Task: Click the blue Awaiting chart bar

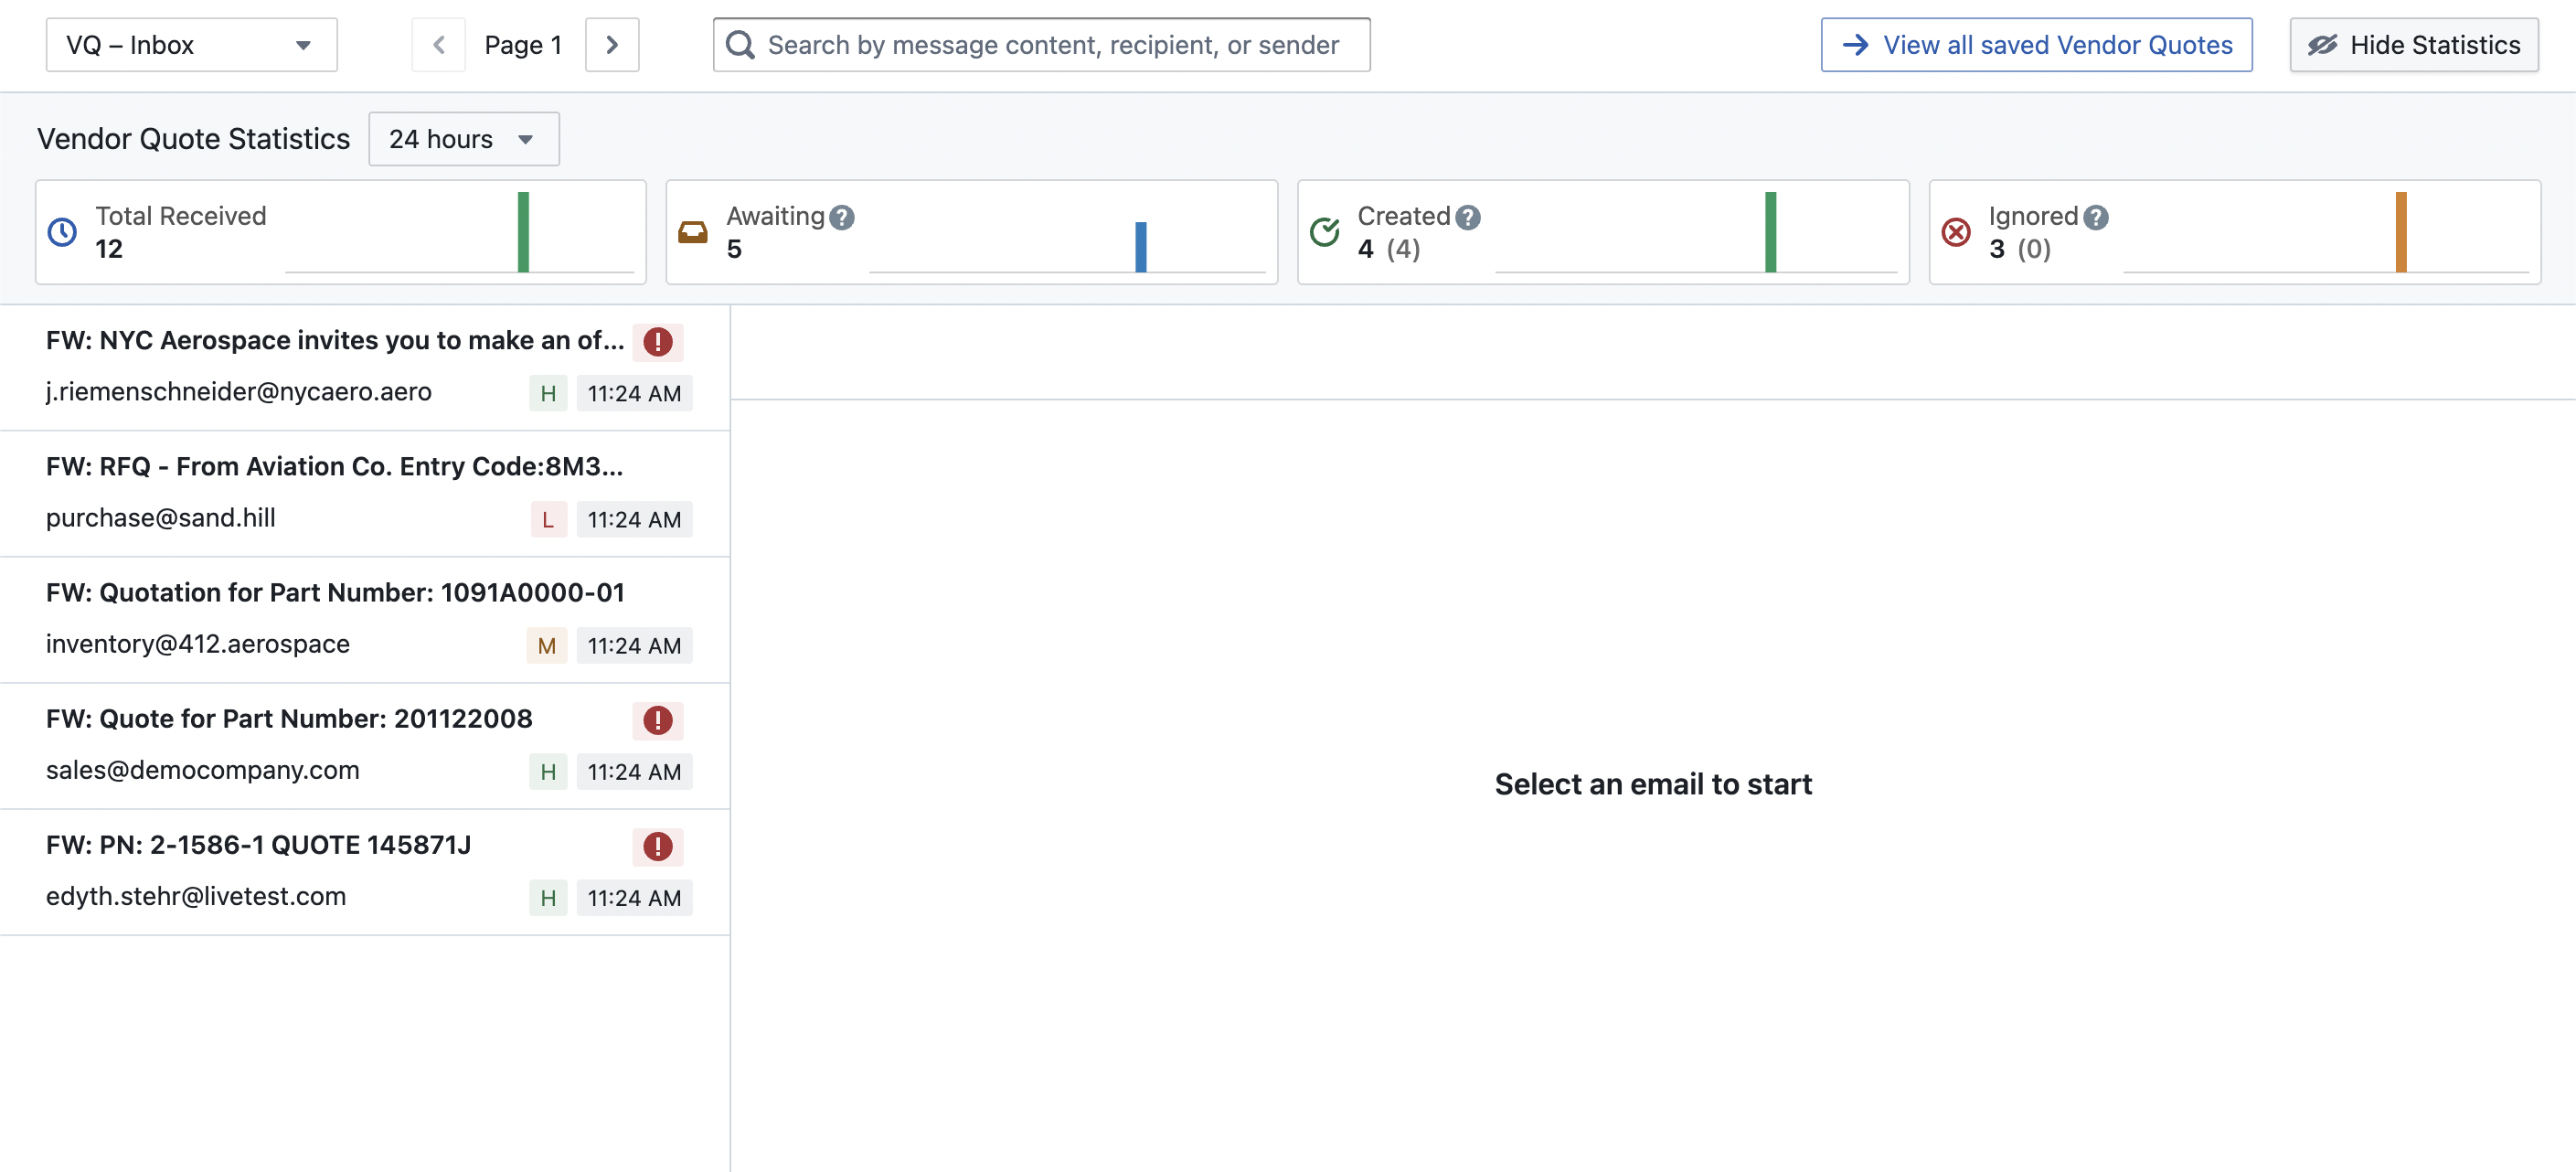Action: (x=1140, y=247)
